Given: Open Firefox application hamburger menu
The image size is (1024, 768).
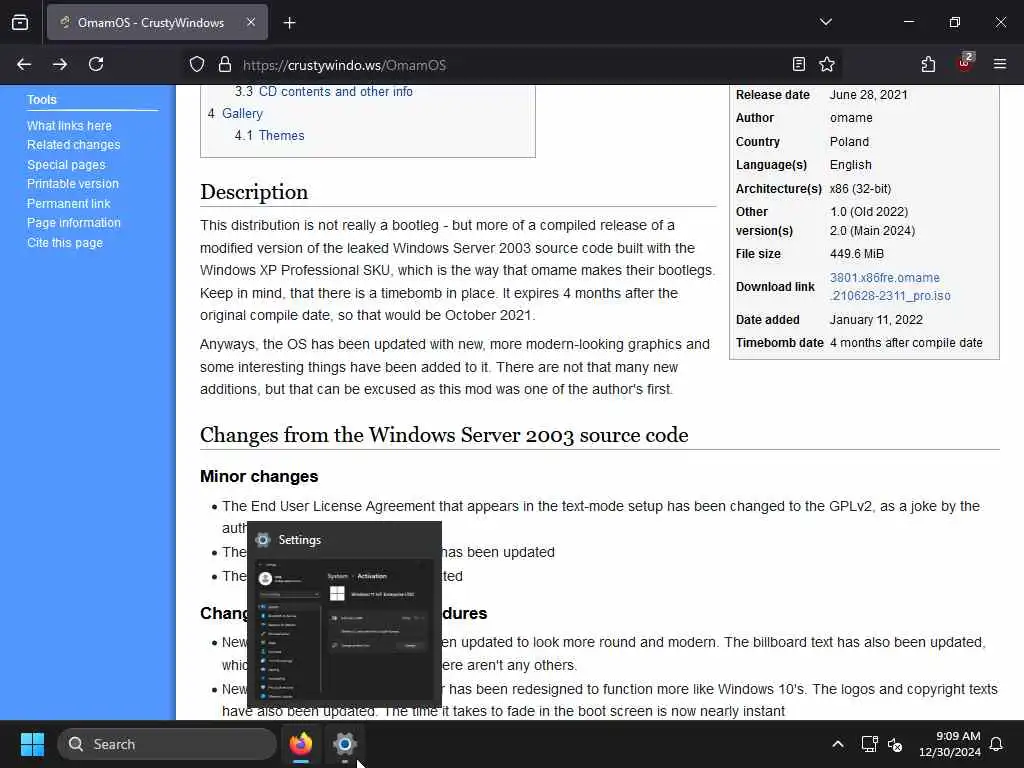Looking at the screenshot, I should pyautogui.click(x=999, y=64).
